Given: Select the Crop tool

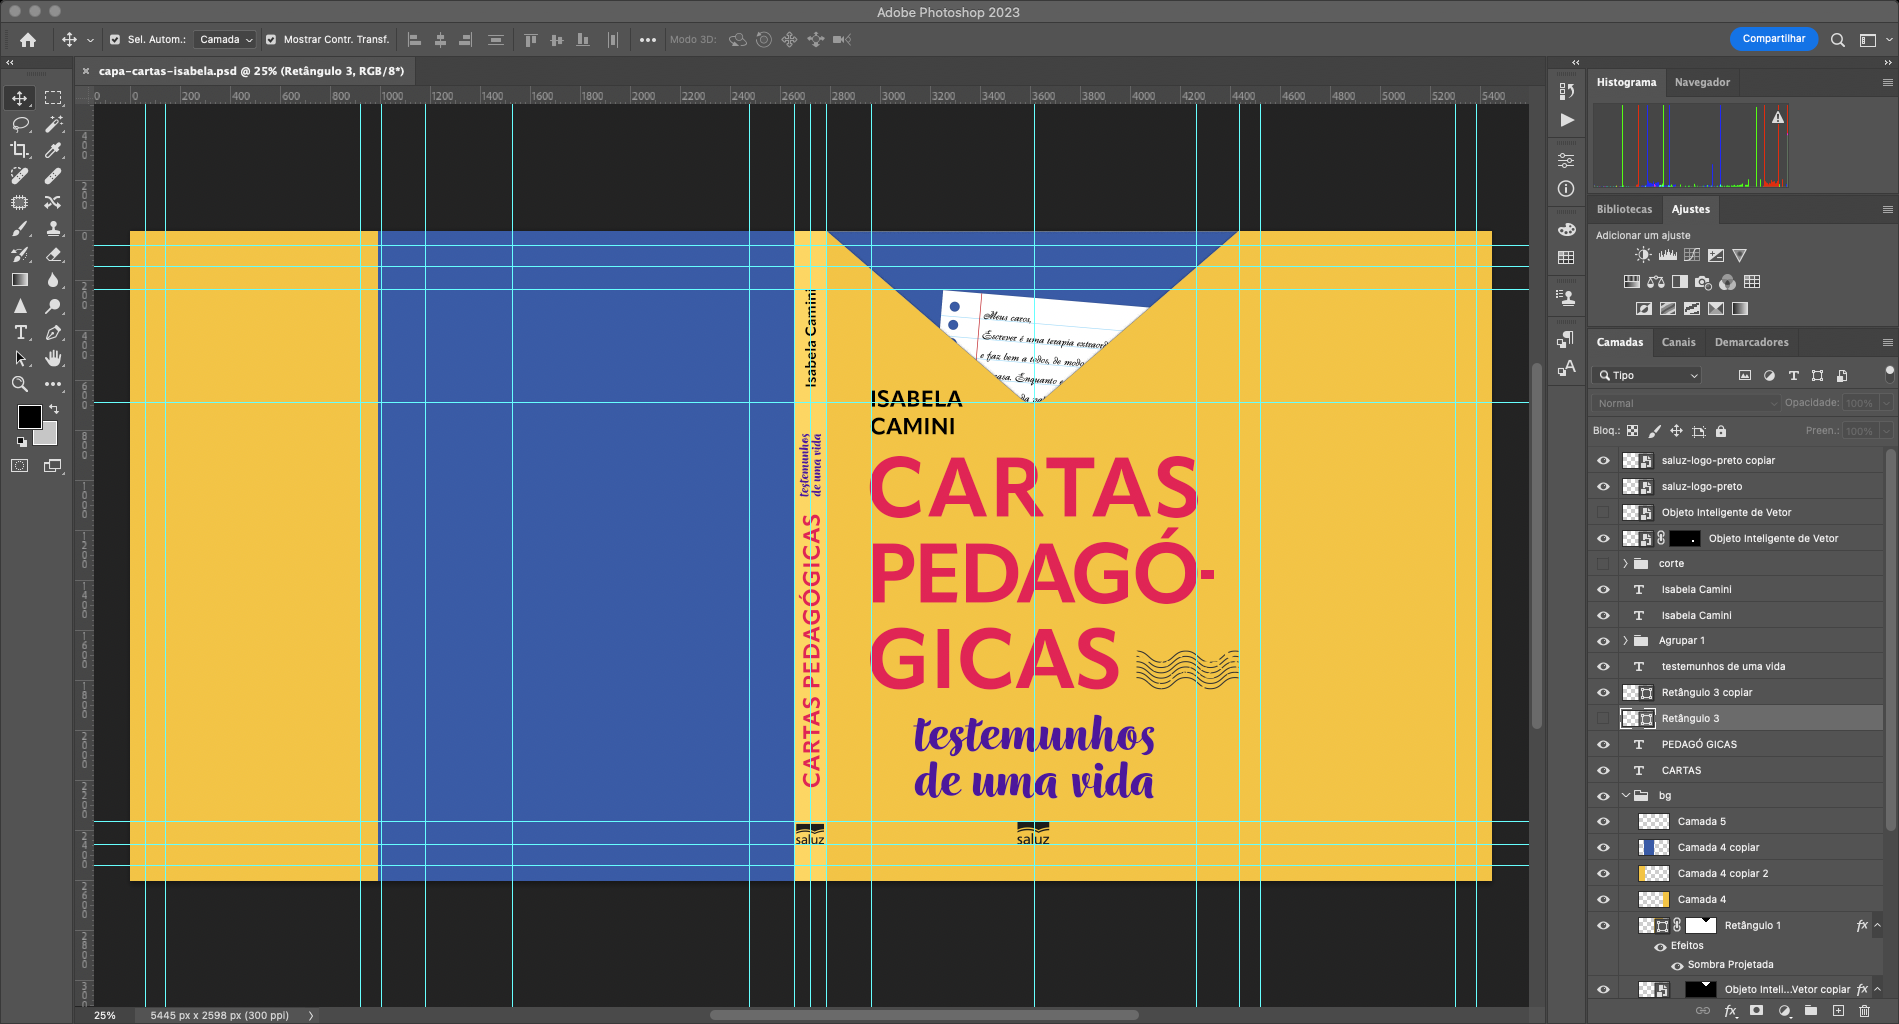Looking at the screenshot, I should pyautogui.click(x=20, y=150).
